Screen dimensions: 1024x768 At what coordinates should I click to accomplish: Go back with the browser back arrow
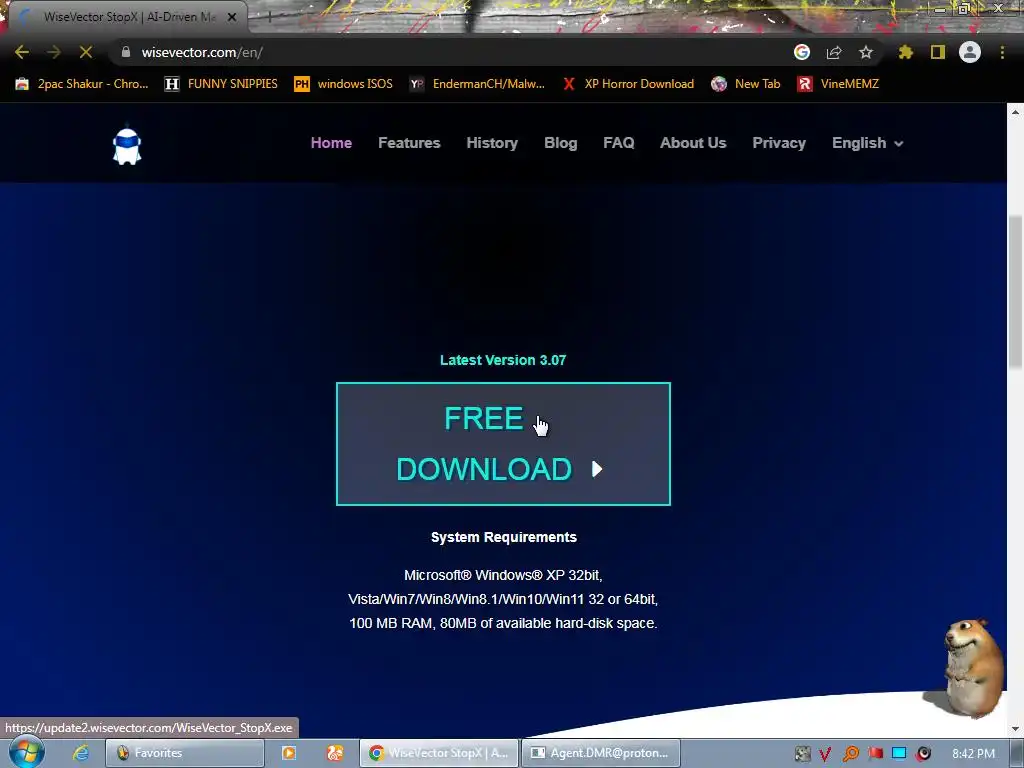(22, 52)
